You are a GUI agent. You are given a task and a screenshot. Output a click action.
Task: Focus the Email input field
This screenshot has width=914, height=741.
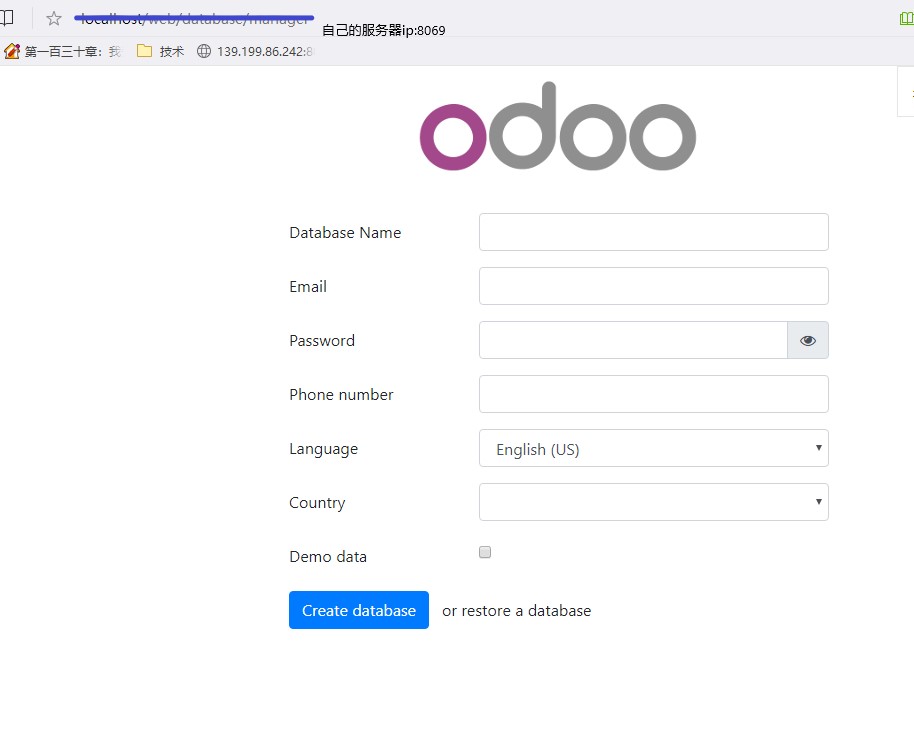coord(653,286)
